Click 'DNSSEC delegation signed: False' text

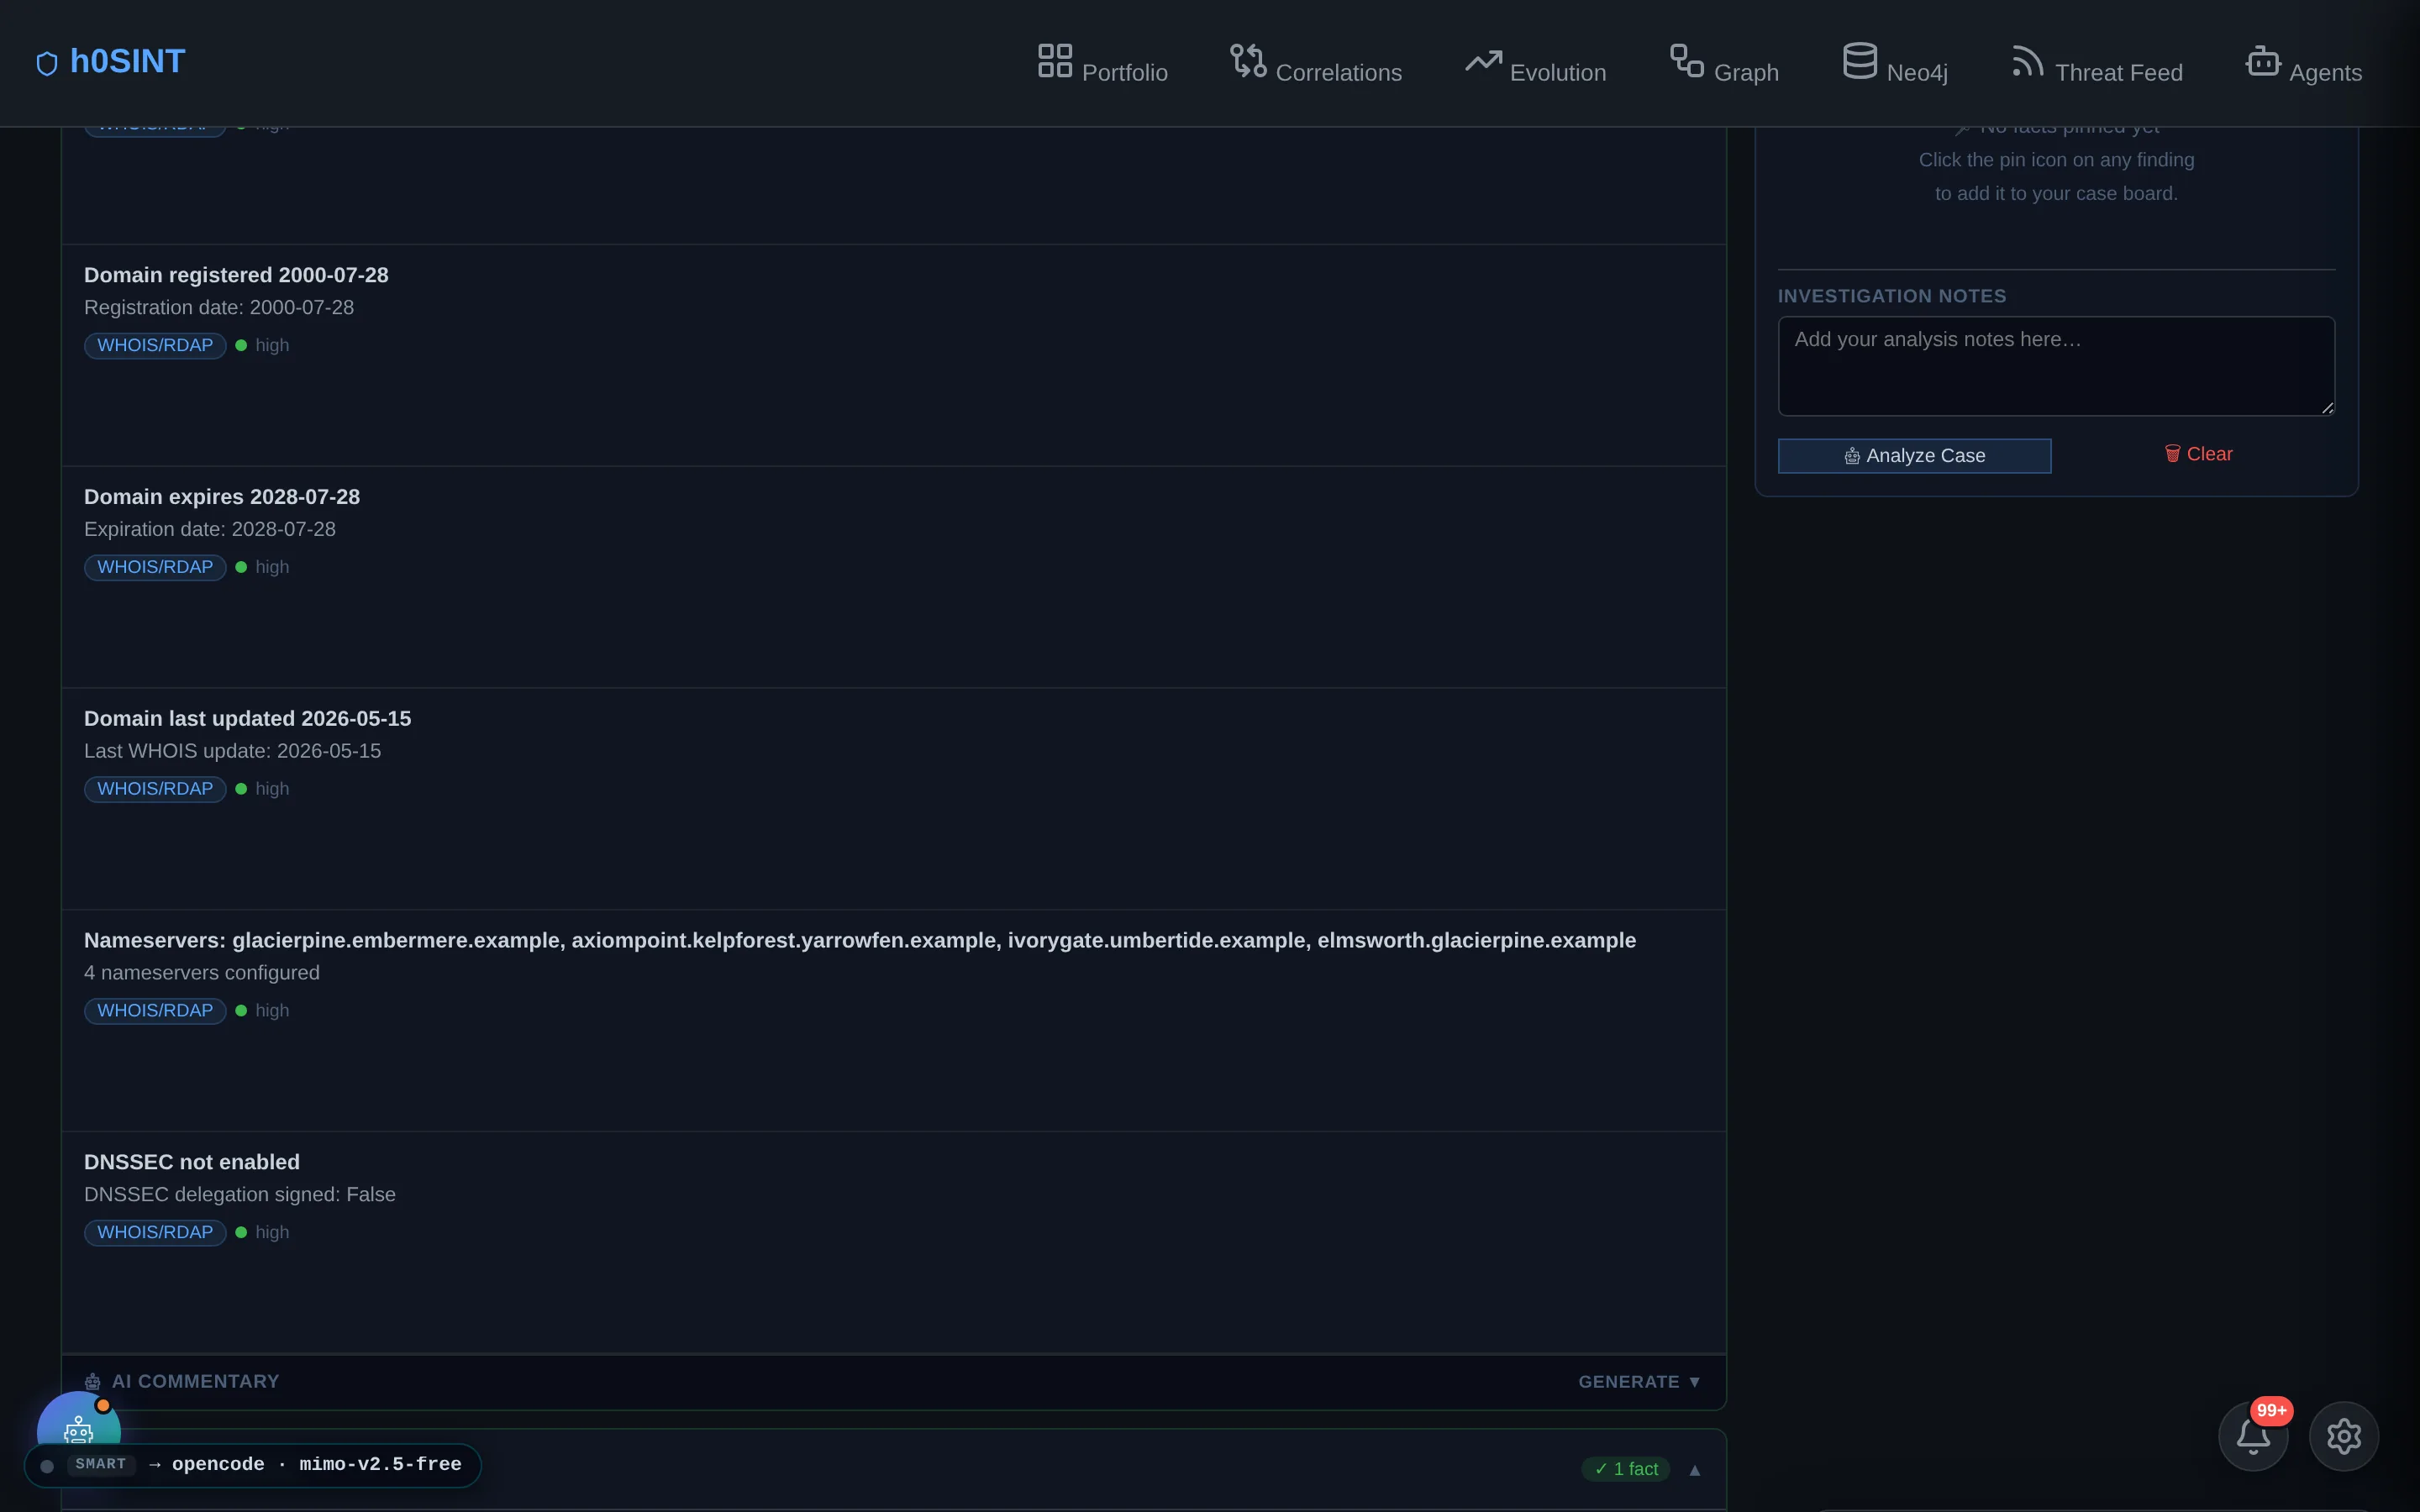coord(240,1195)
